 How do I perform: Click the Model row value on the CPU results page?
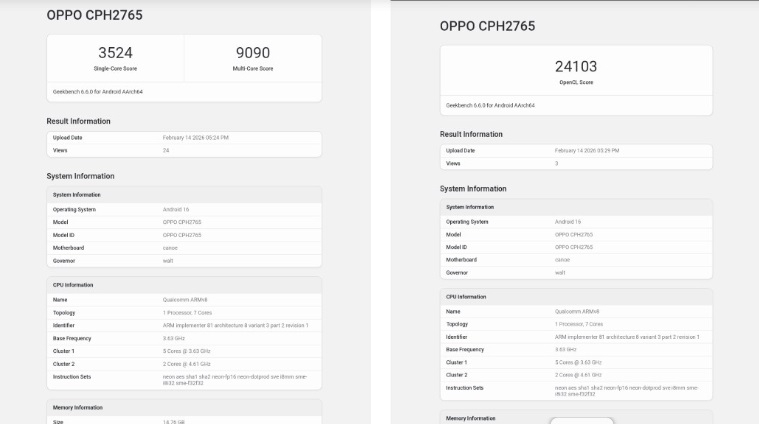(182, 222)
